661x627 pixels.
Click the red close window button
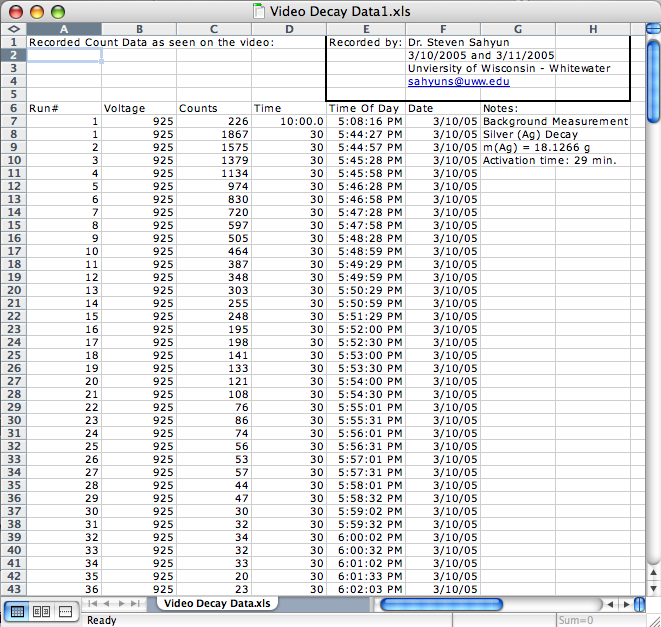16,11
